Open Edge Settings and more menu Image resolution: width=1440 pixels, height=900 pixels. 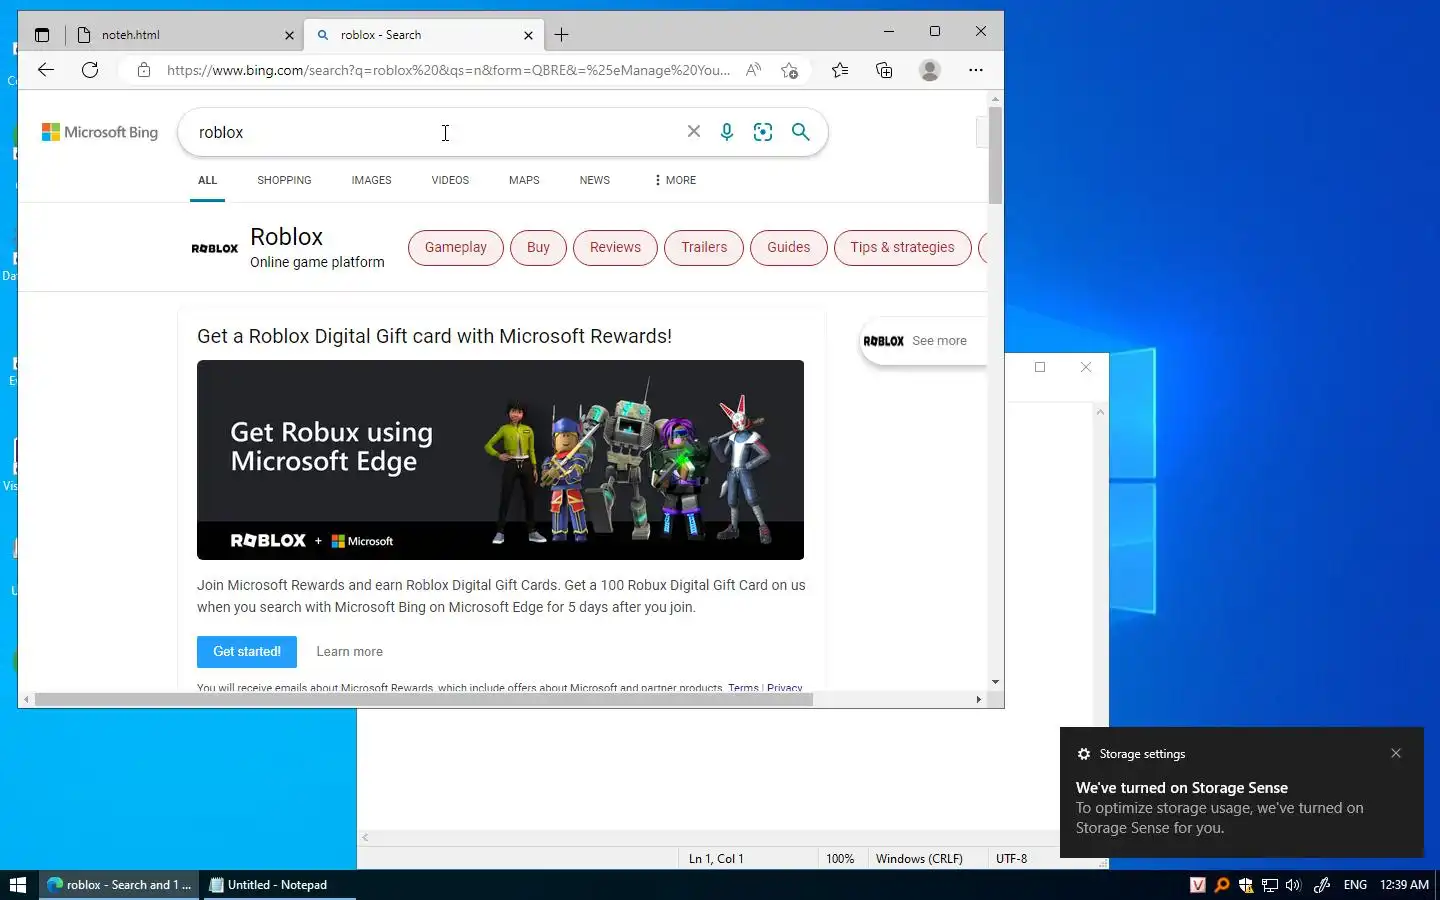pyautogui.click(x=976, y=70)
